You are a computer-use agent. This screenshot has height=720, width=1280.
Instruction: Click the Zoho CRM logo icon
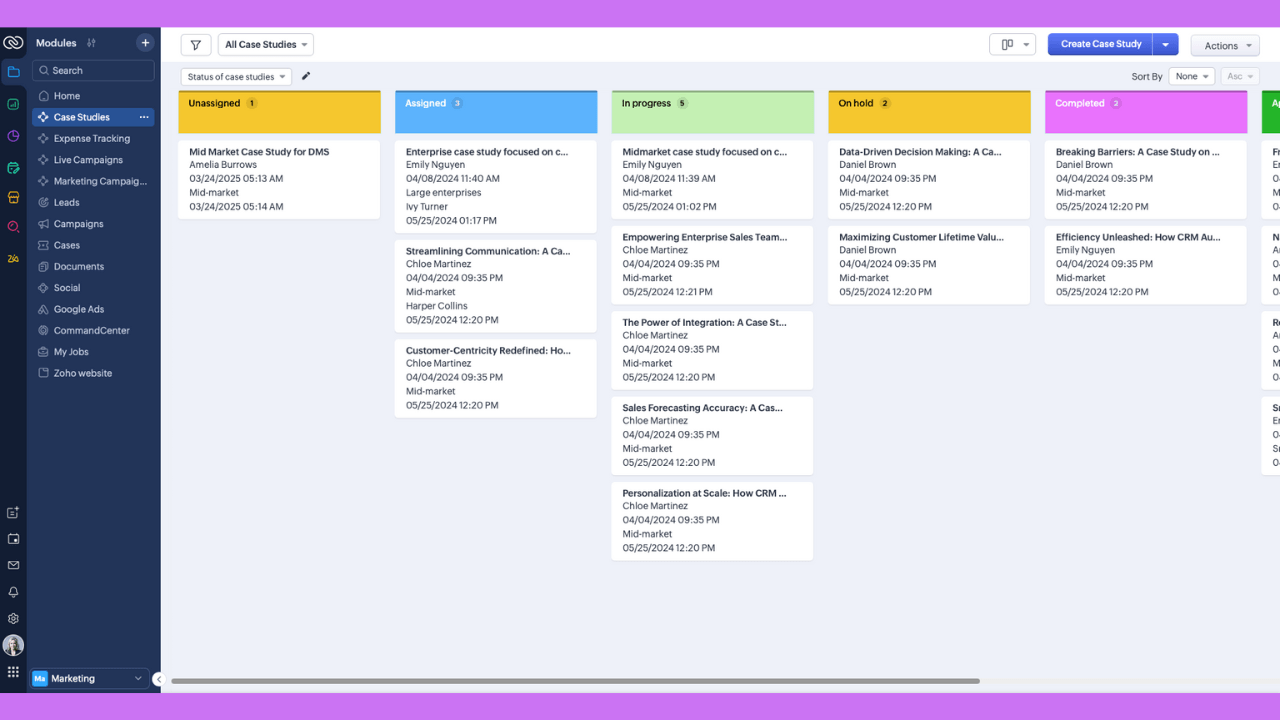tap(13, 43)
